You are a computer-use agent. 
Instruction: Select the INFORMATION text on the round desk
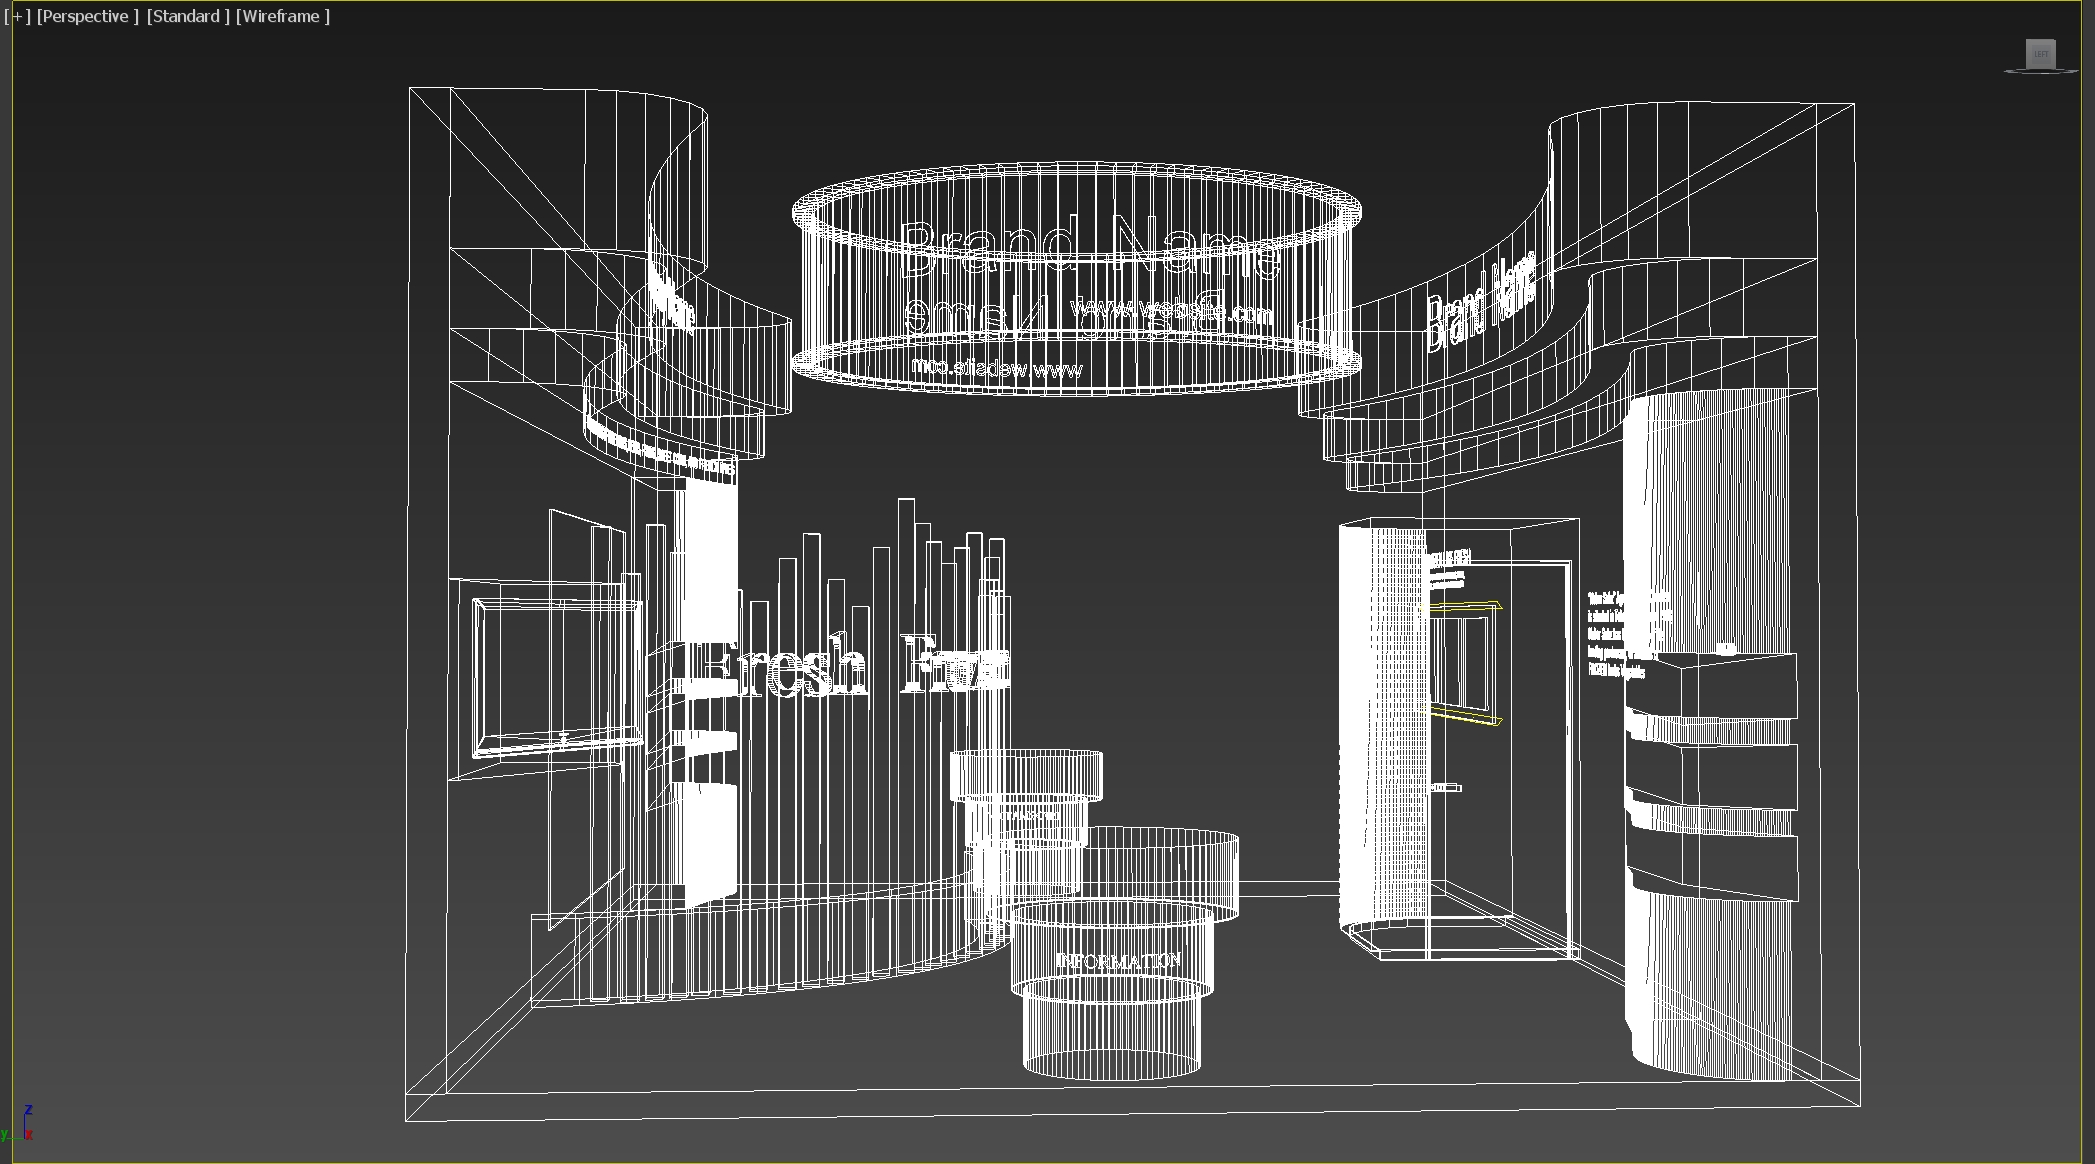click(x=1118, y=961)
